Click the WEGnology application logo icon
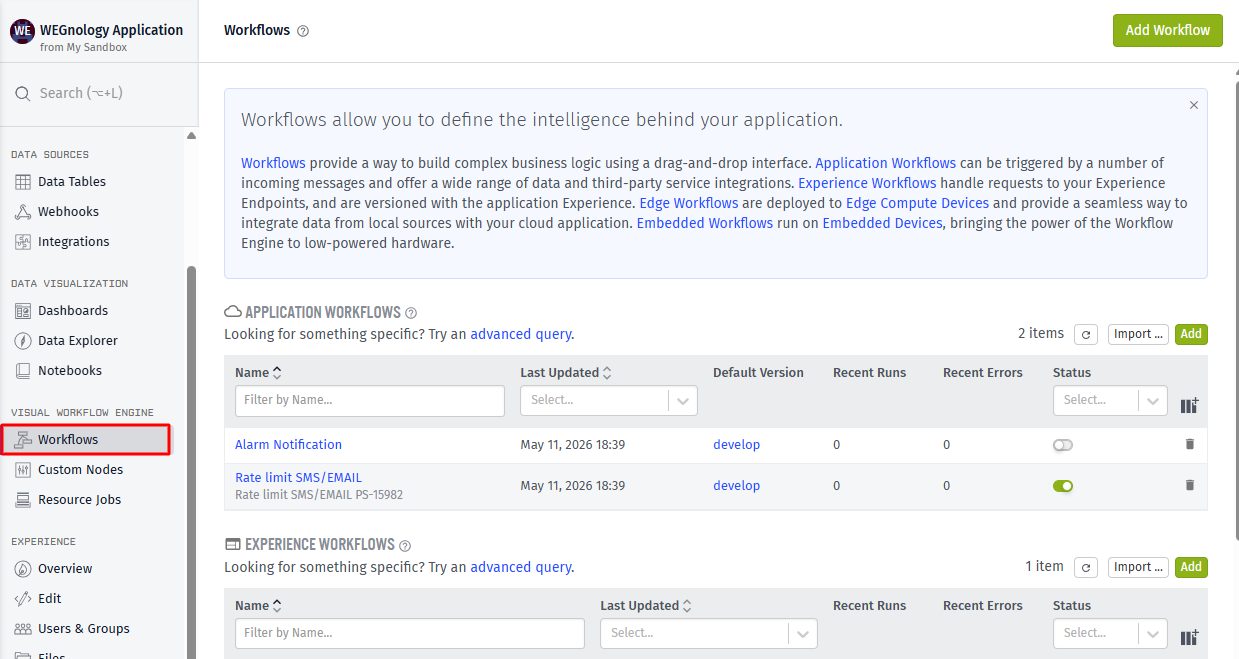The height and width of the screenshot is (659, 1239). 22,31
